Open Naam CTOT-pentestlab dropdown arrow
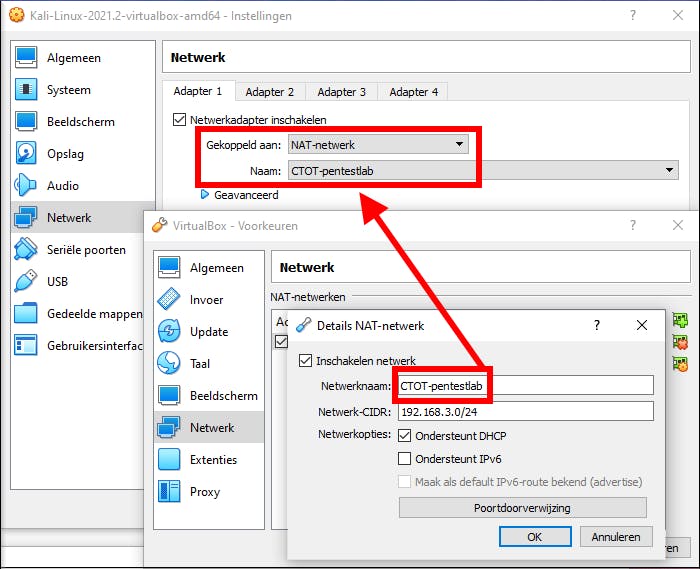Viewport: 700px width, 569px height. [669, 170]
